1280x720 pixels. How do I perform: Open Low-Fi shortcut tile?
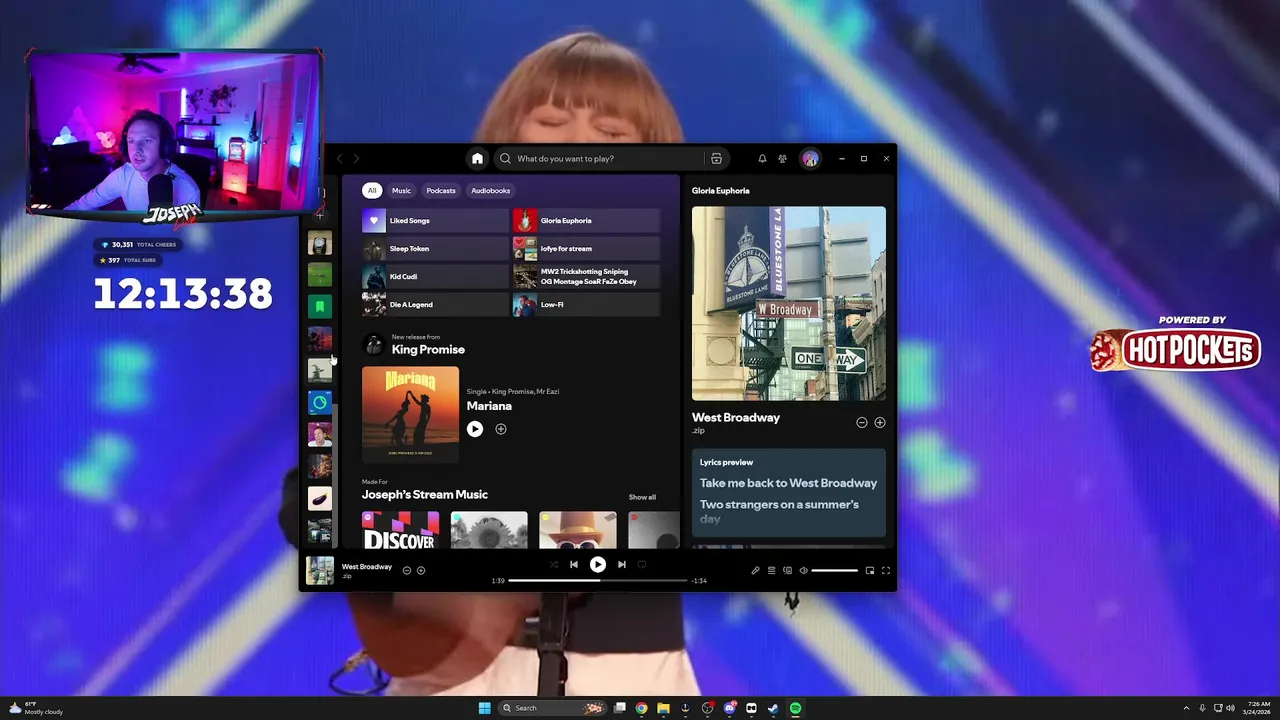pyautogui.click(x=586, y=304)
